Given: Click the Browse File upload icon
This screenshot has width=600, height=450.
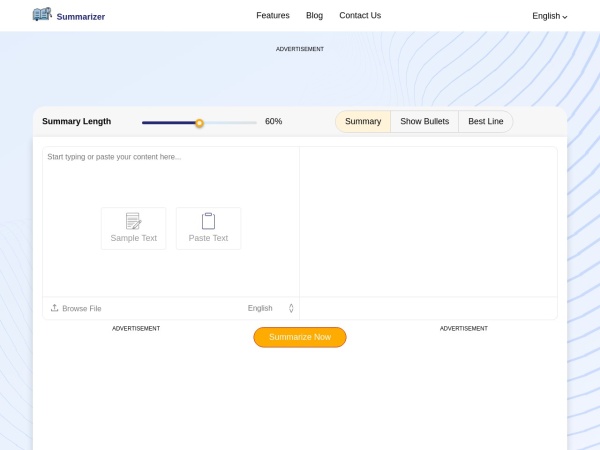Looking at the screenshot, I should click(54, 308).
